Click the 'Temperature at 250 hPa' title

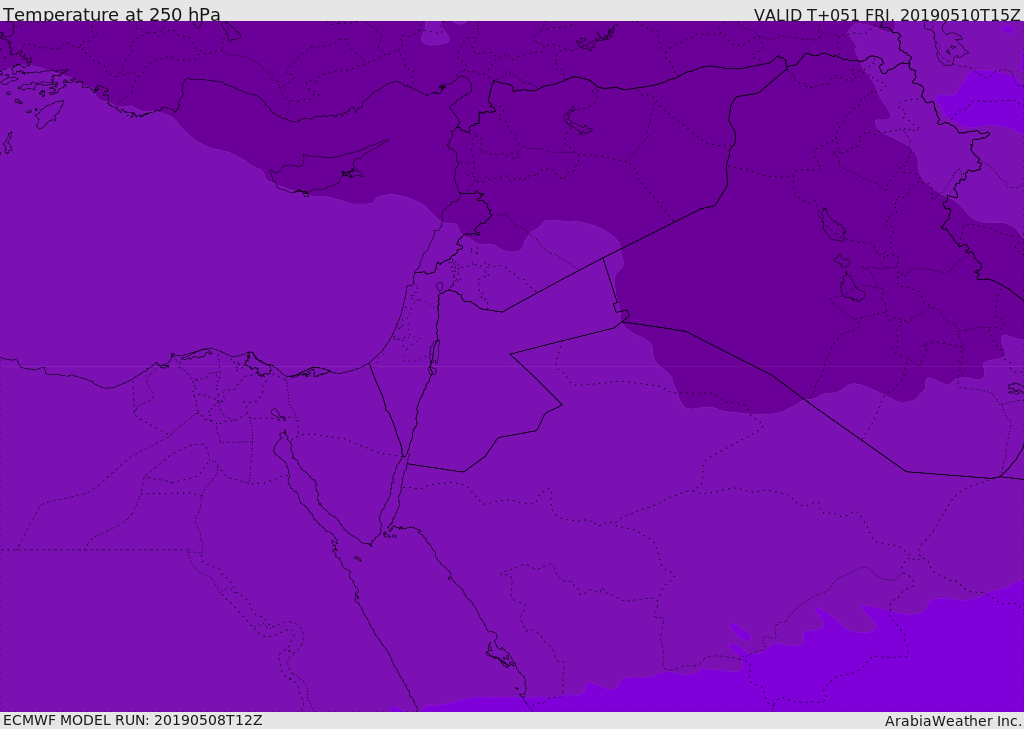pos(112,14)
